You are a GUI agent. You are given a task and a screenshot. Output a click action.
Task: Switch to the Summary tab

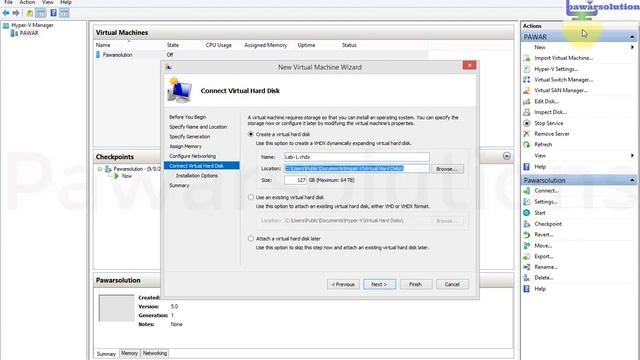click(x=106, y=353)
